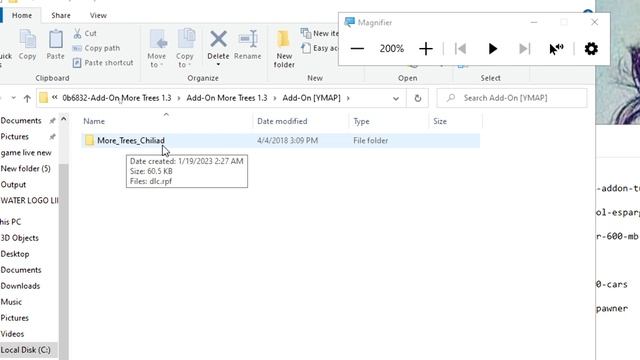
Task: Close the Magnifier window
Action: tap(594, 22)
